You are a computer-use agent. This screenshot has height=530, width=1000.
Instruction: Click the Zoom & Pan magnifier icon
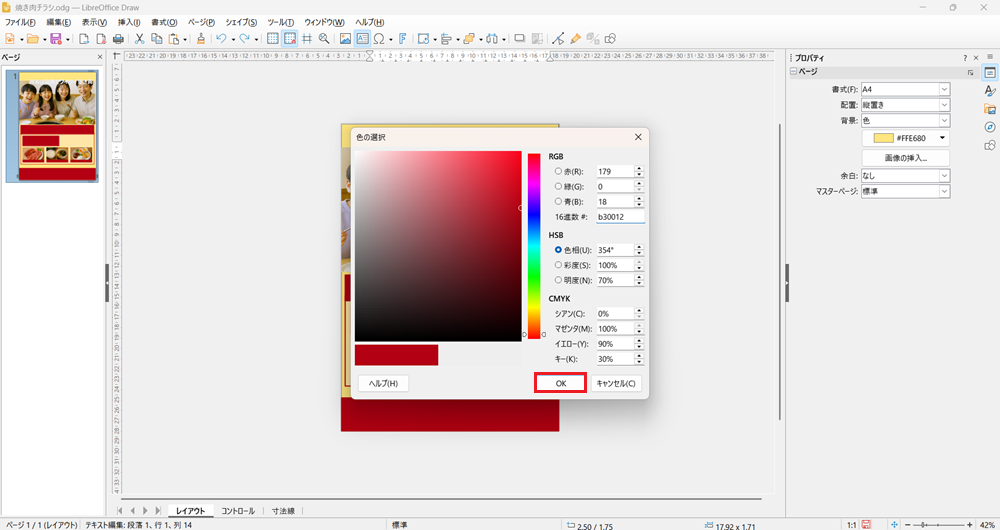click(324, 39)
